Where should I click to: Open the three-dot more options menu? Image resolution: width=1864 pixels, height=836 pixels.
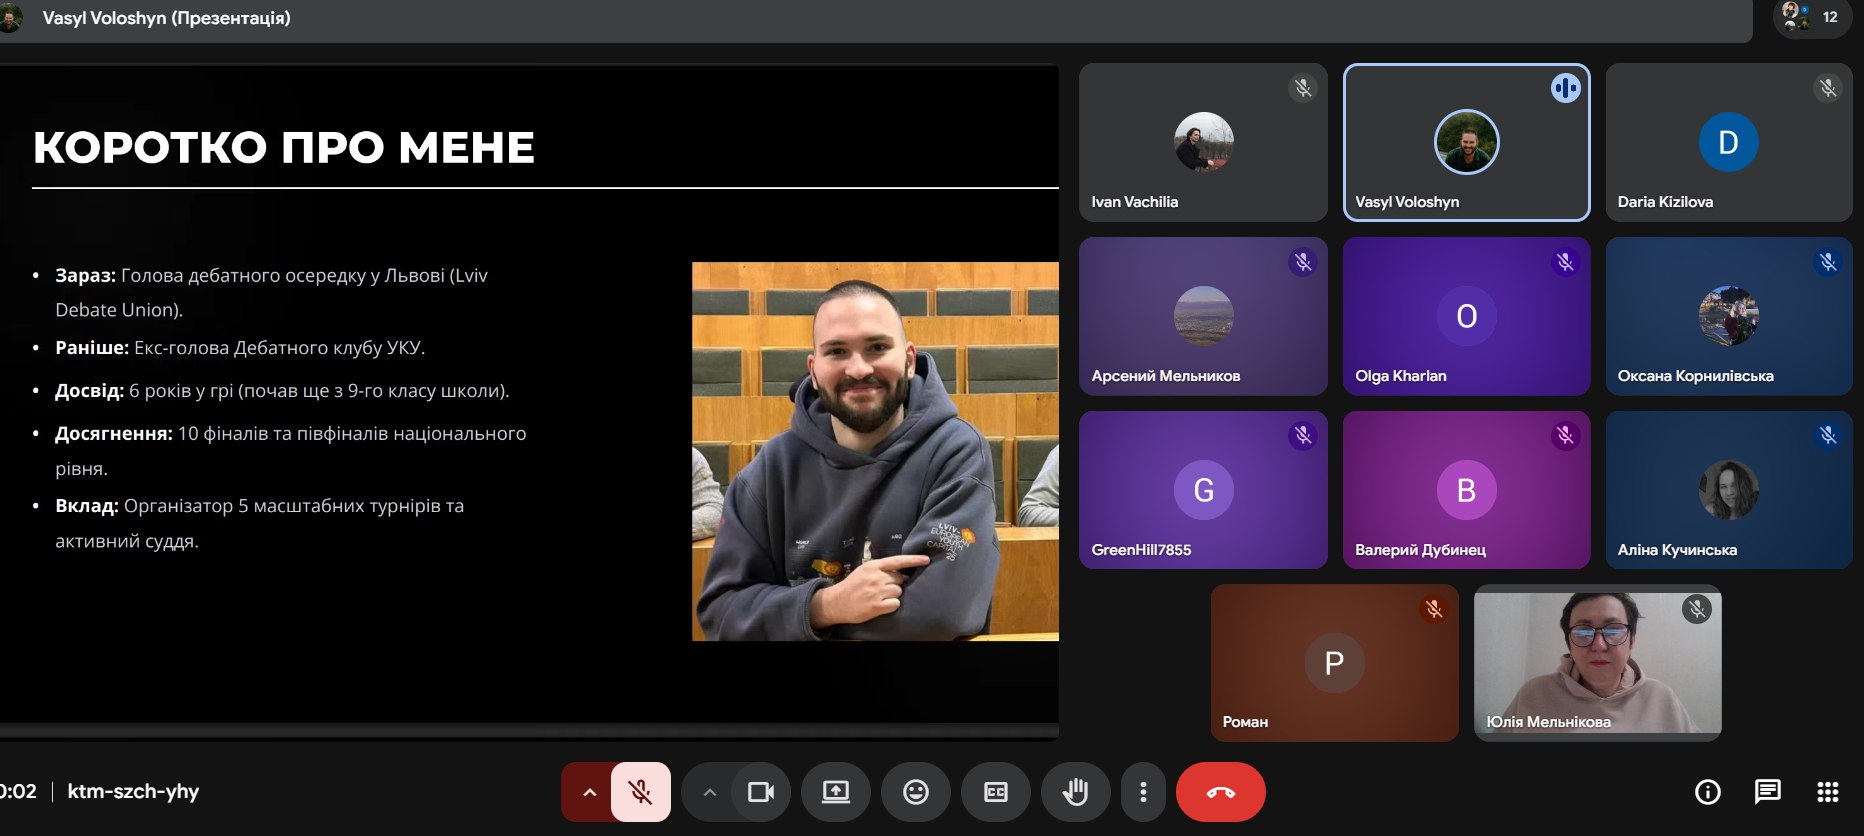(x=1143, y=792)
